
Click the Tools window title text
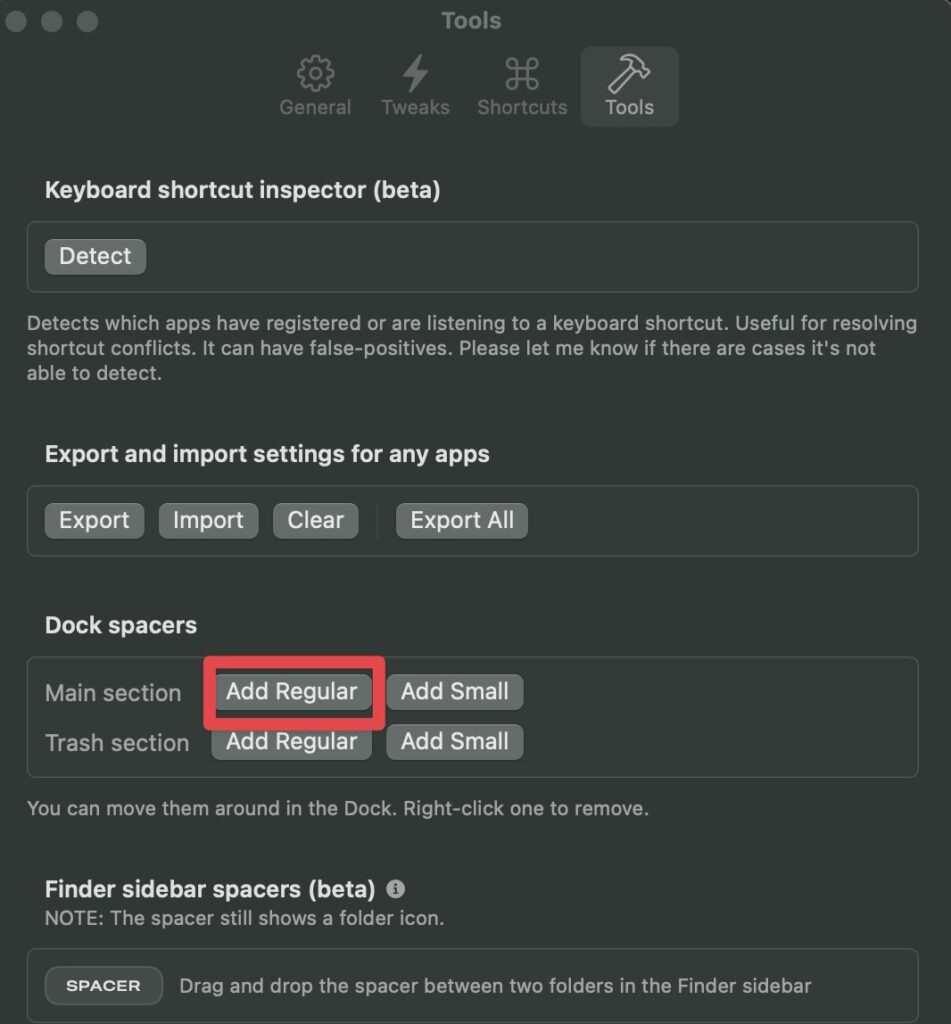(x=471, y=20)
